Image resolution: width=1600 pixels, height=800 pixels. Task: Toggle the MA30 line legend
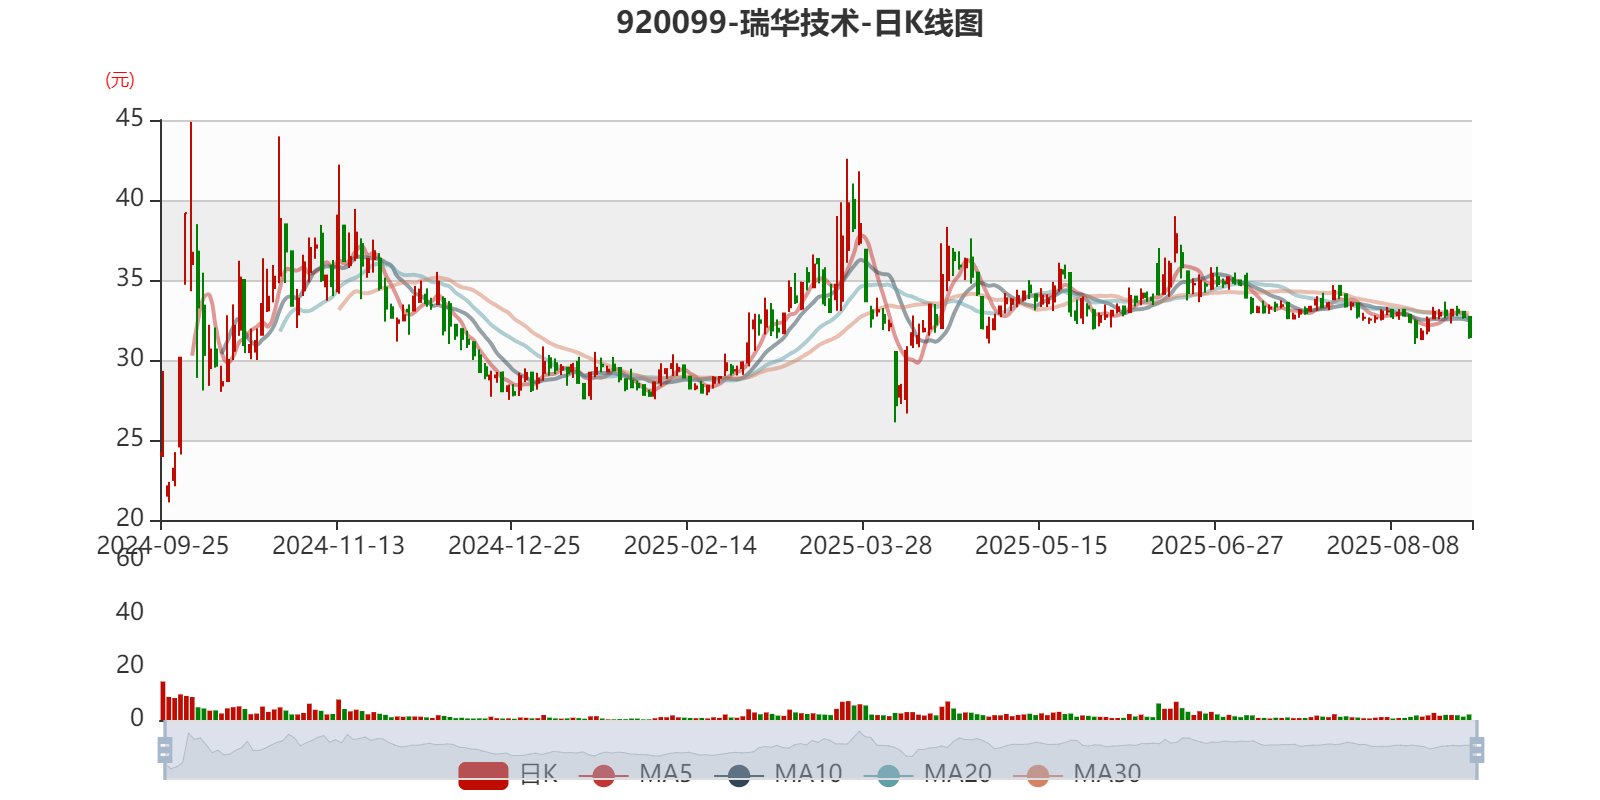(x=1077, y=774)
